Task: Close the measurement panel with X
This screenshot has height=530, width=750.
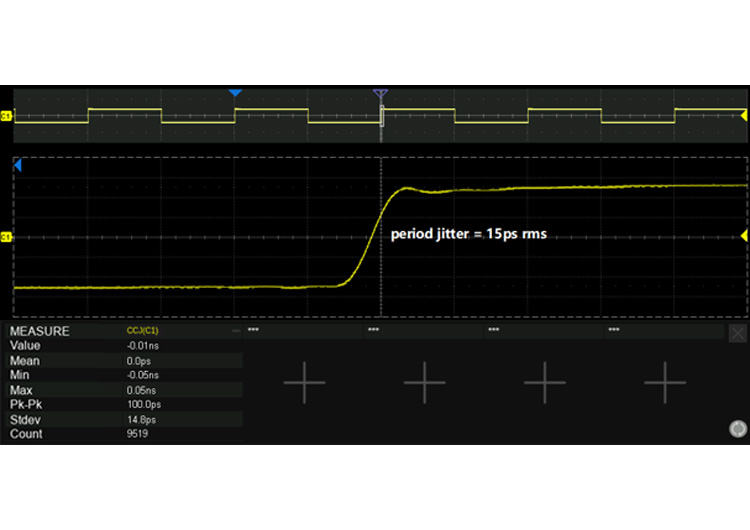Action: pos(737,333)
